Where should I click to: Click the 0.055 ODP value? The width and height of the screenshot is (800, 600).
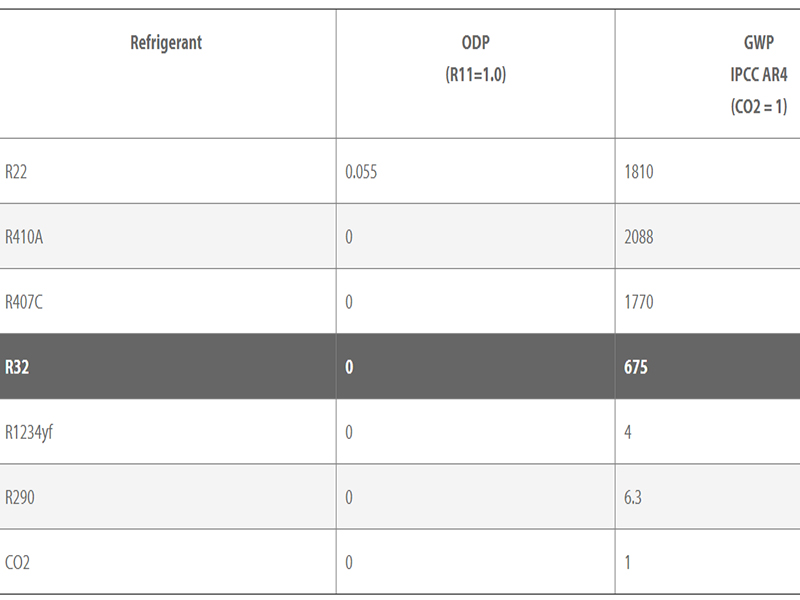pyautogui.click(x=361, y=172)
